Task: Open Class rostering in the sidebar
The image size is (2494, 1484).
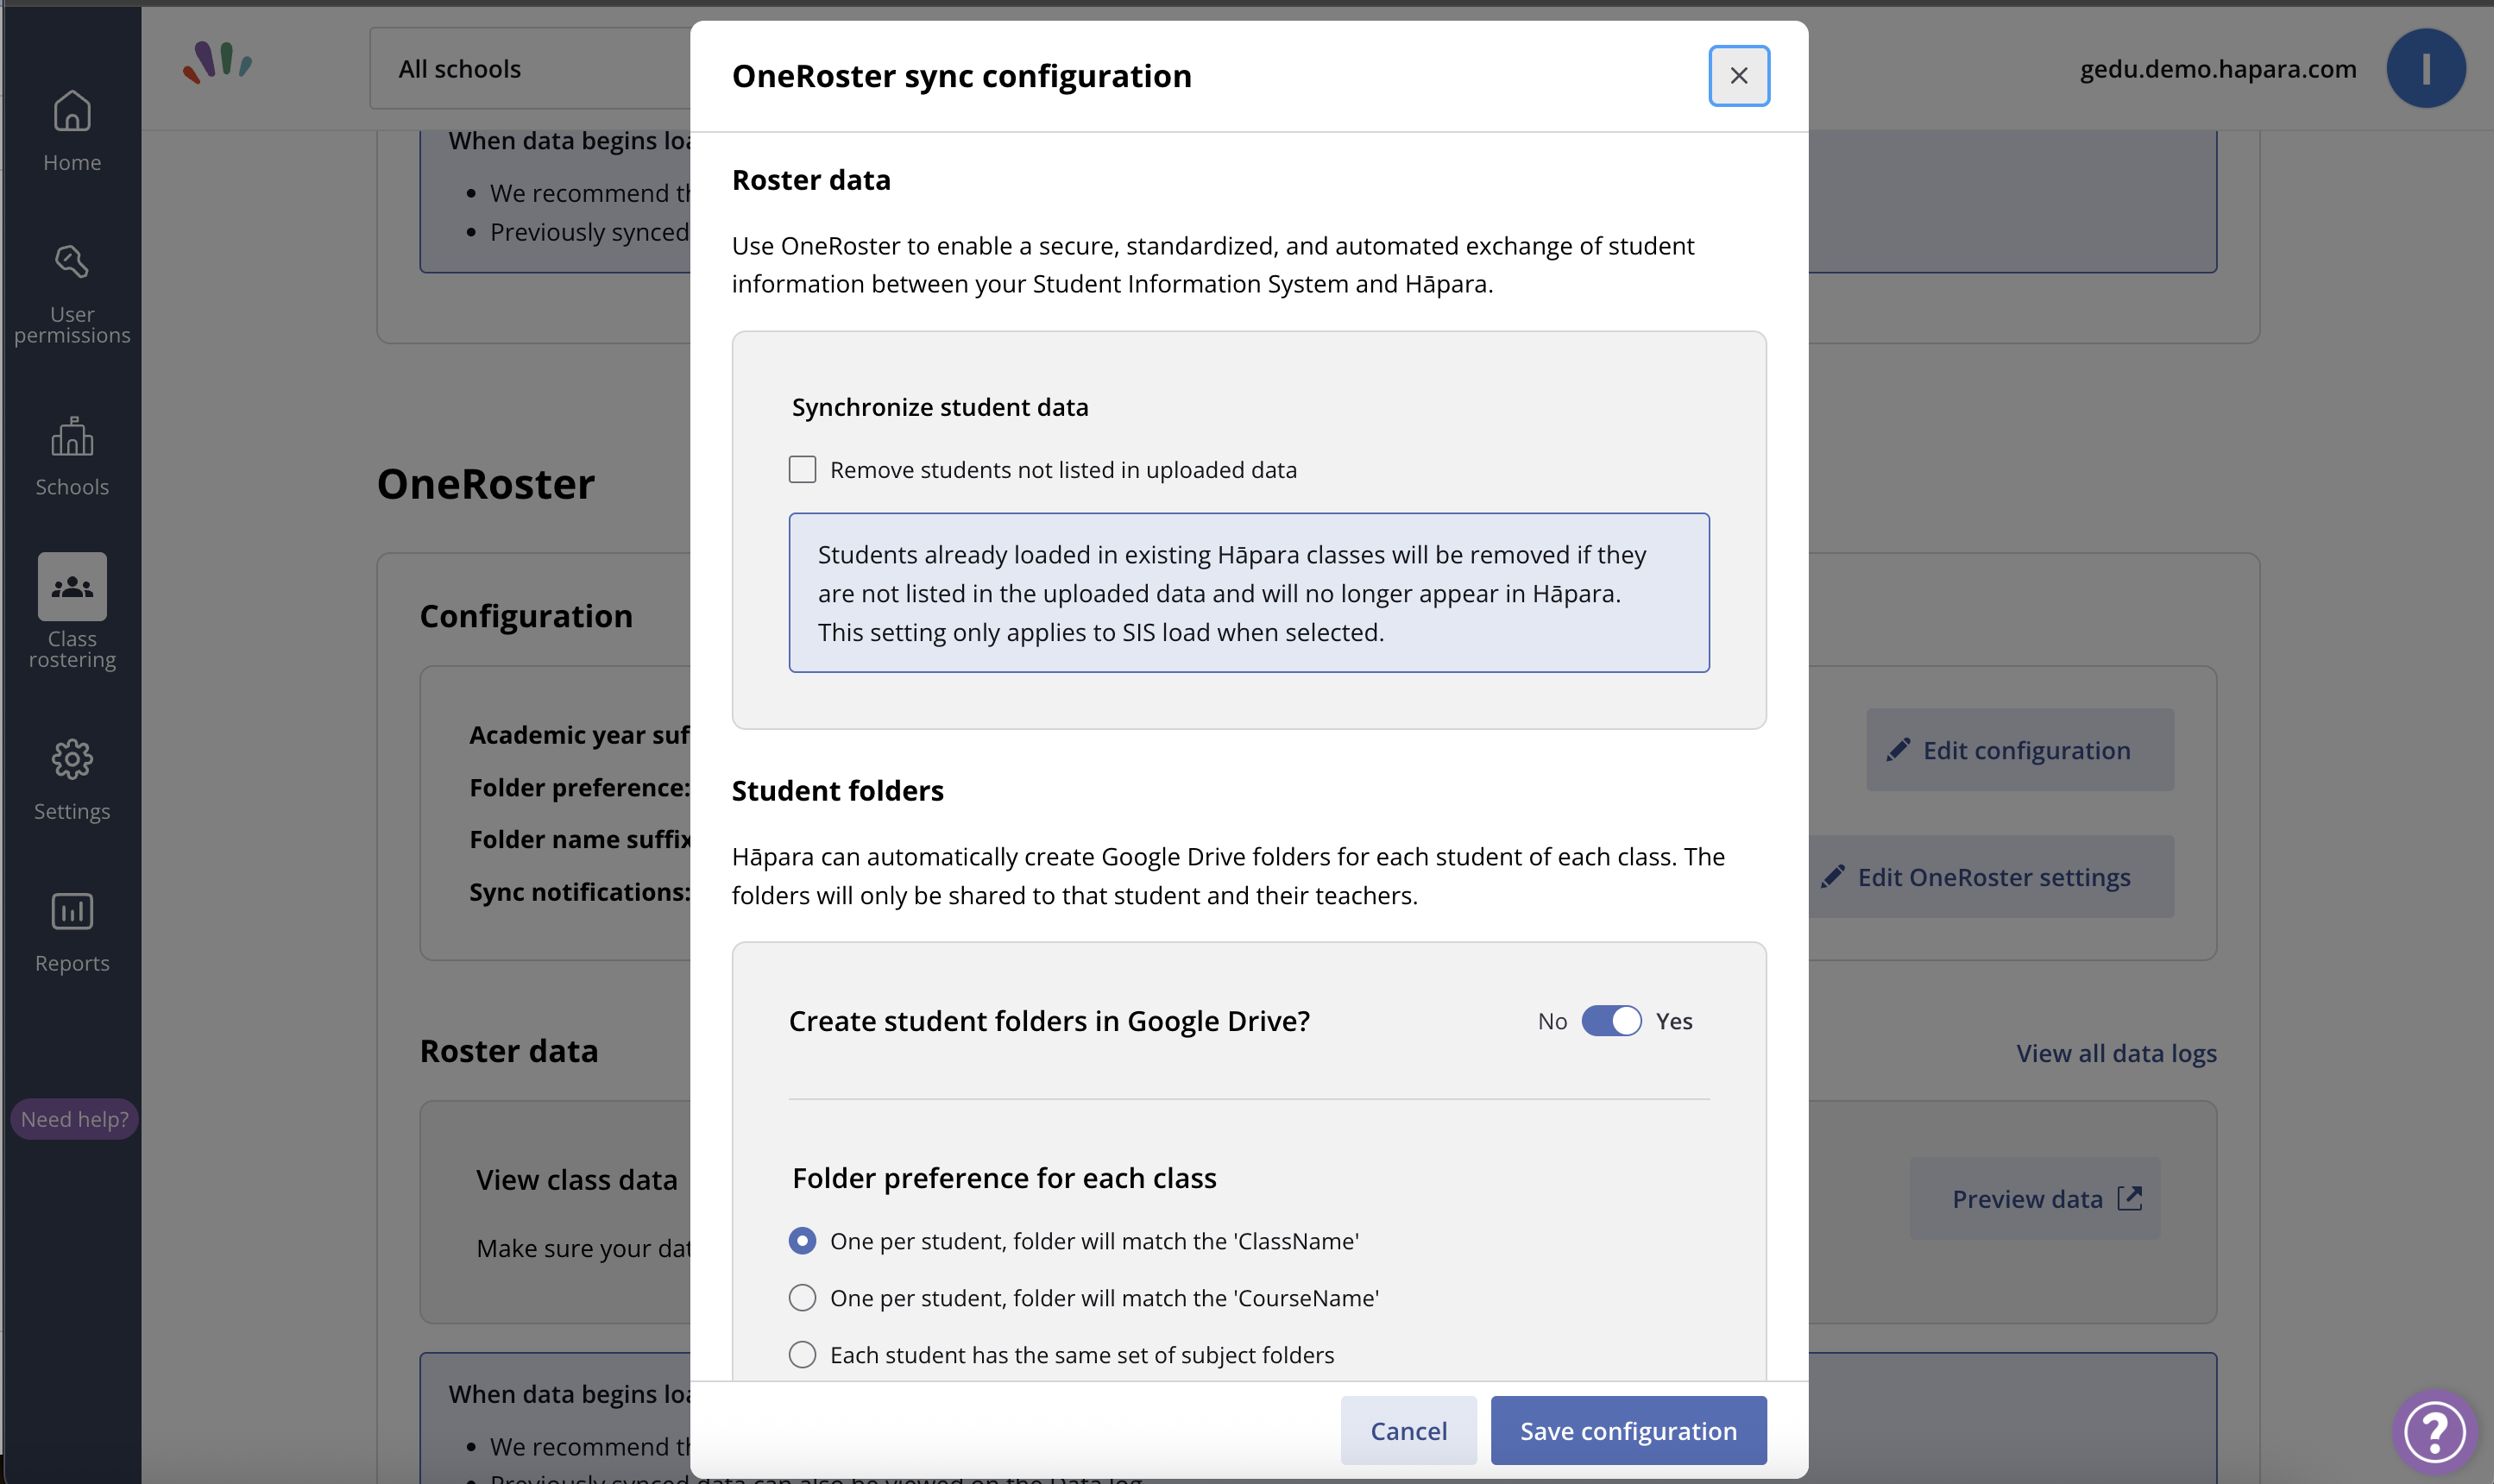Action: [x=72, y=612]
